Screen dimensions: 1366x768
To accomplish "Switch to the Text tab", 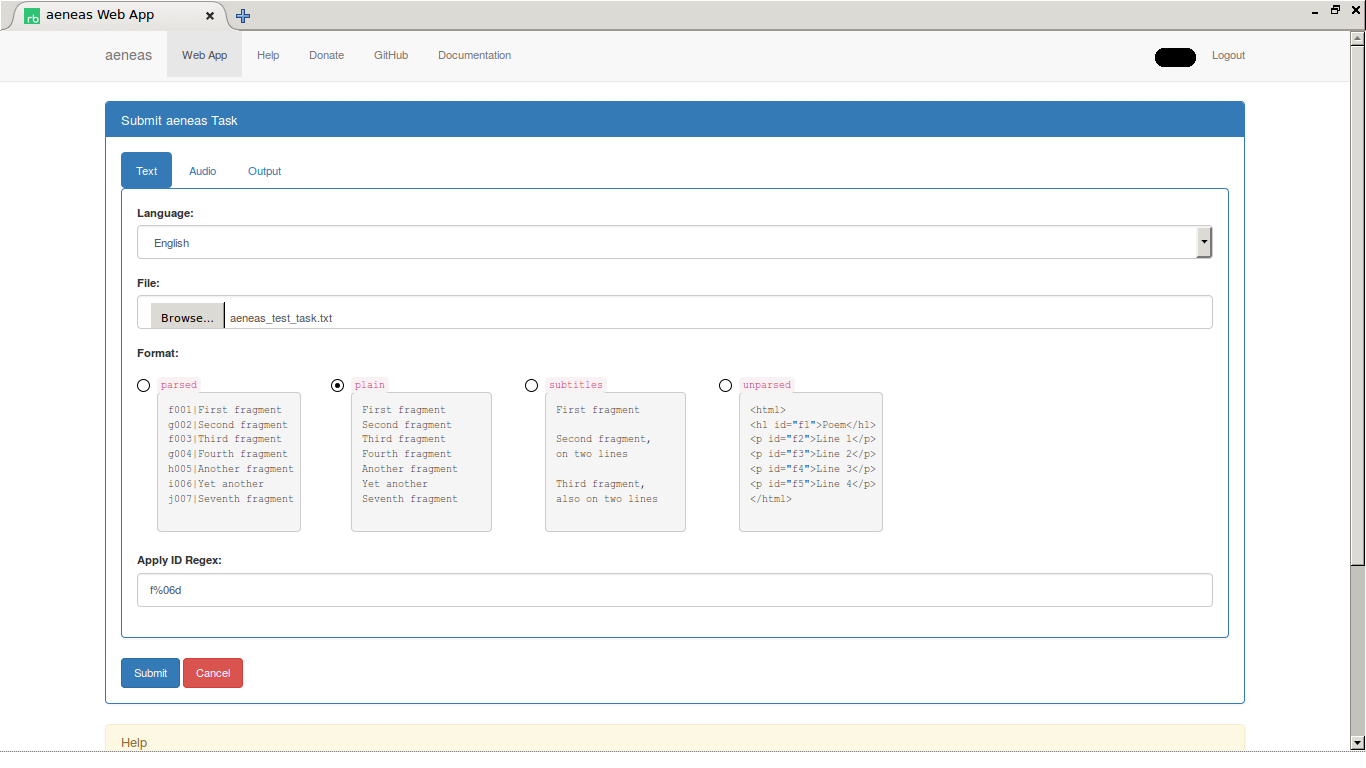I will (147, 171).
